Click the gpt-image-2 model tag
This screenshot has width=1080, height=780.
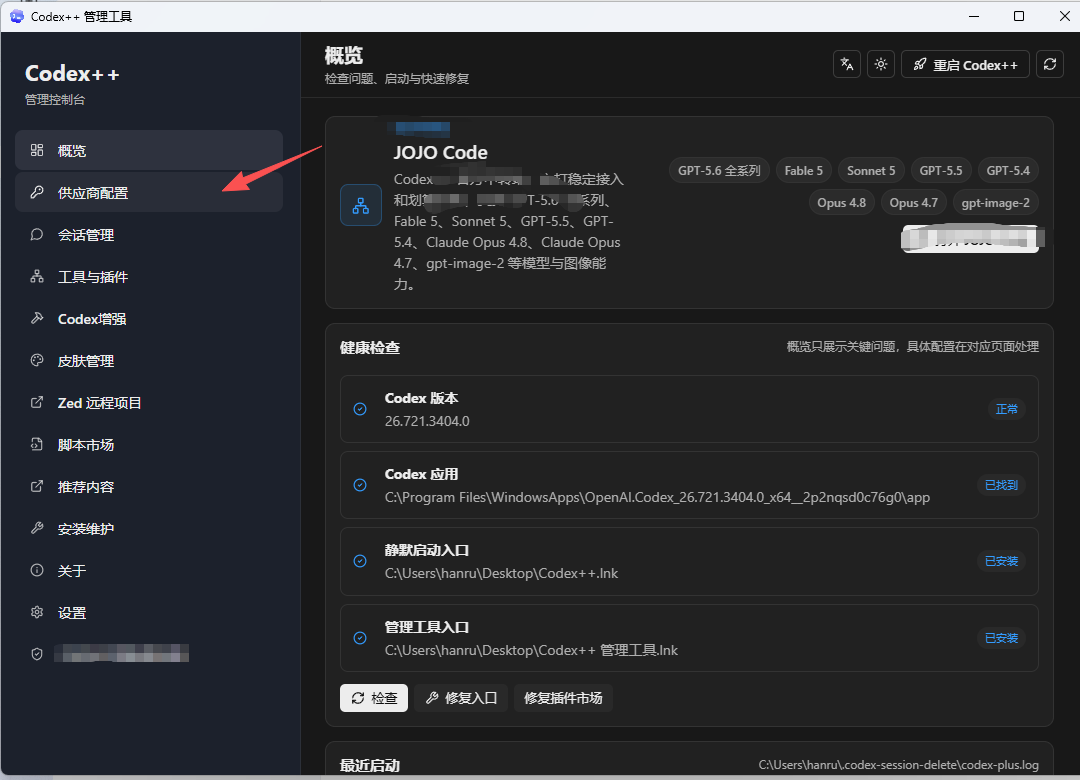coord(995,203)
